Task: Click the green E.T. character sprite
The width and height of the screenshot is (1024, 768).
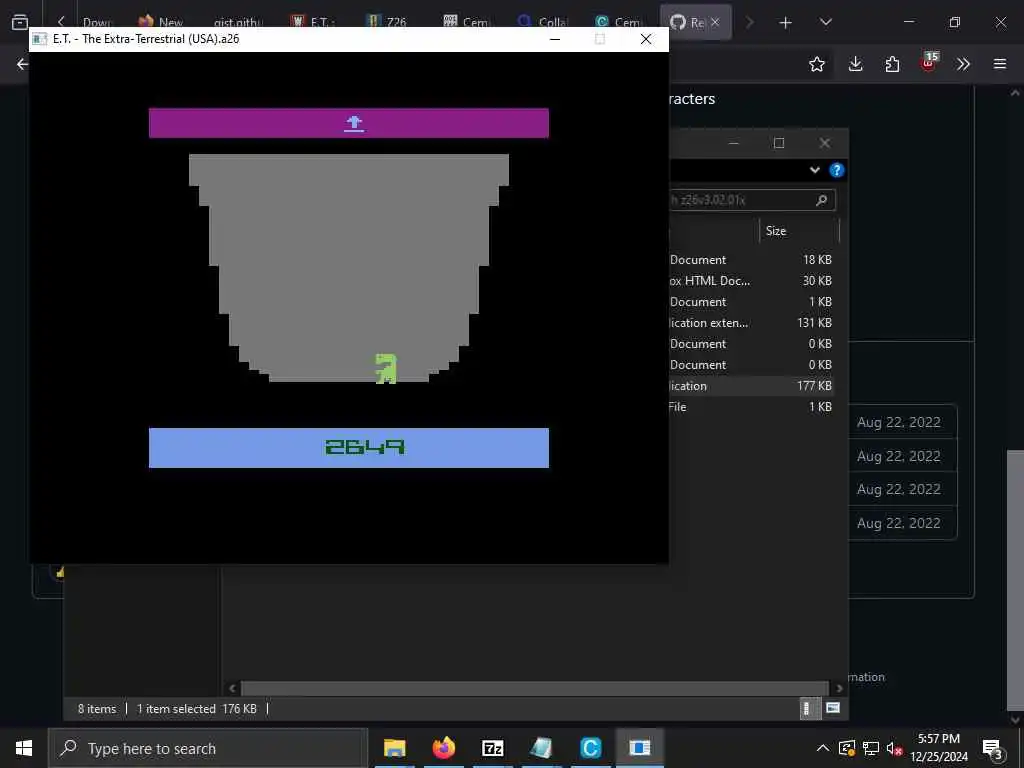Action: (385, 368)
